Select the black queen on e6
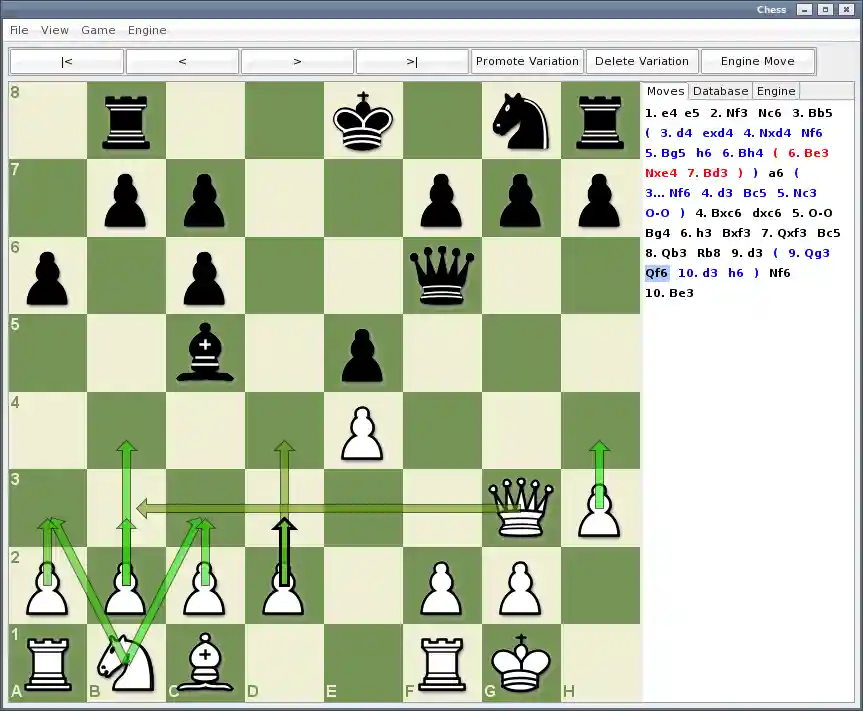 tap(441, 276)
